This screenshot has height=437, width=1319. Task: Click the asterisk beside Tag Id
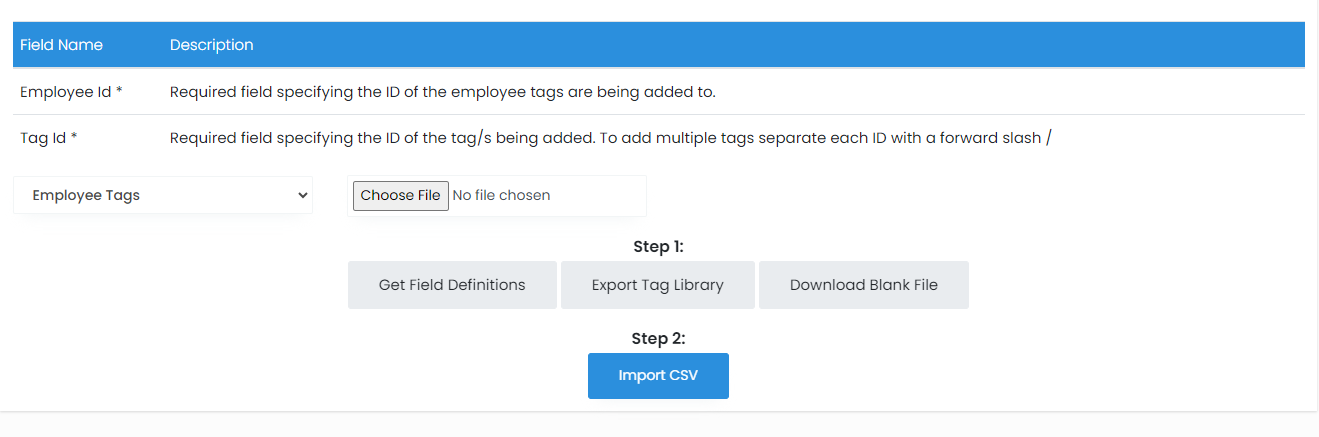74,137
